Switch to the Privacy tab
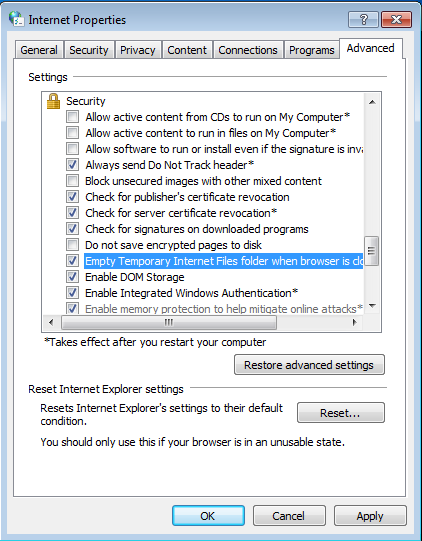 click(138, 50)
